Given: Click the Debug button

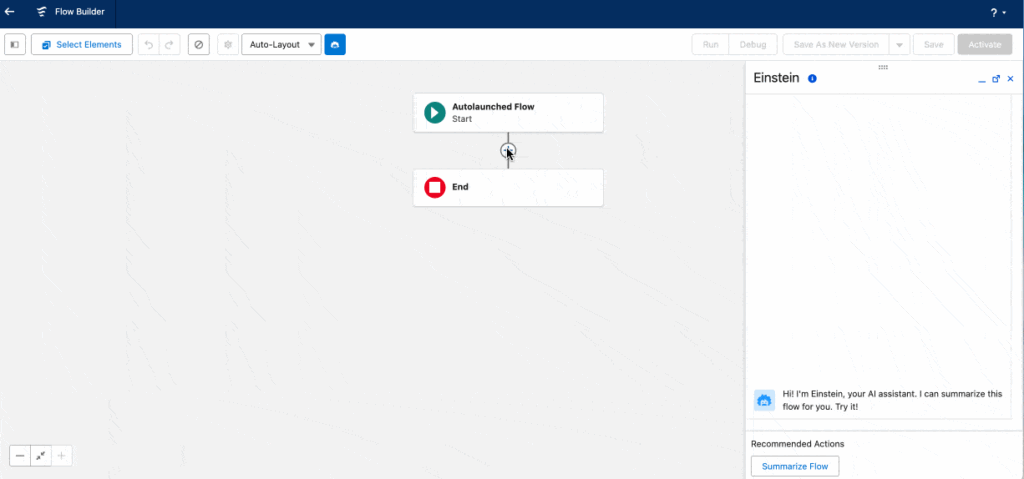Looking at the screenshot, I should [x=751, y=45].
